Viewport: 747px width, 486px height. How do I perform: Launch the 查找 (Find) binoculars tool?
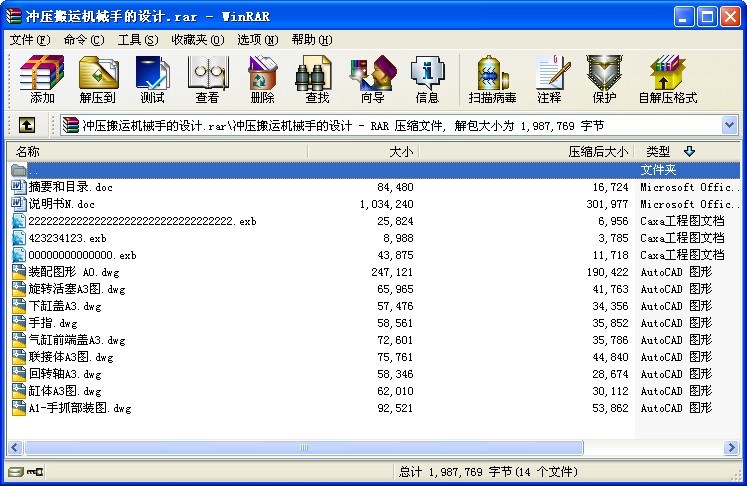[317, 79]
